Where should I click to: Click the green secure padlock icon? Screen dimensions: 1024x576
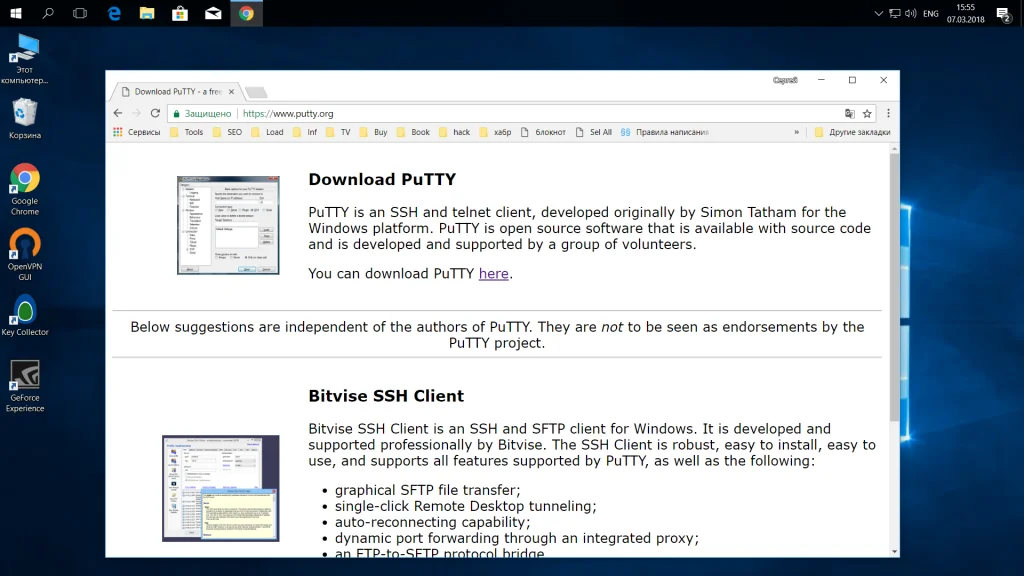click(x=174, y=114)
